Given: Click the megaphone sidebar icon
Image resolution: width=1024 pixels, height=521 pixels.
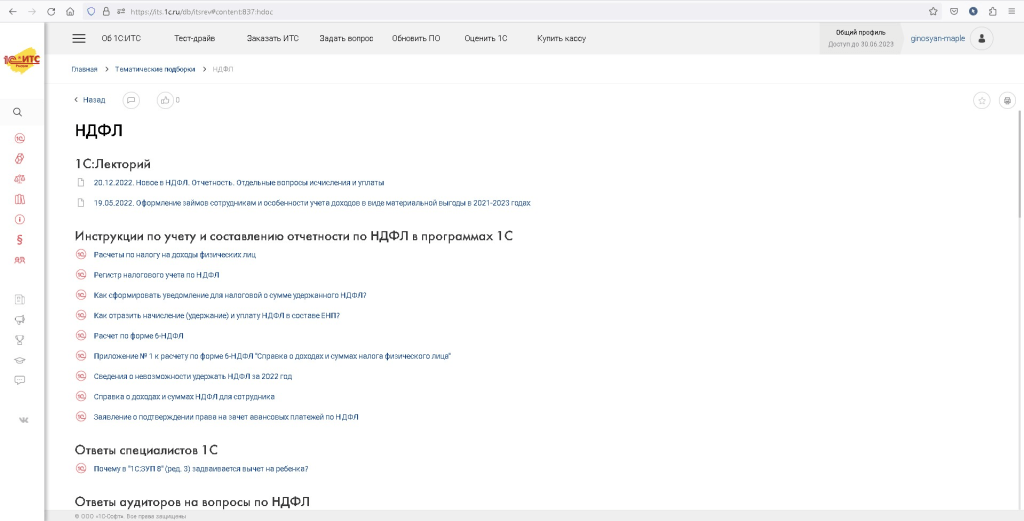Looking at the screenshot, I should point(20,320).
